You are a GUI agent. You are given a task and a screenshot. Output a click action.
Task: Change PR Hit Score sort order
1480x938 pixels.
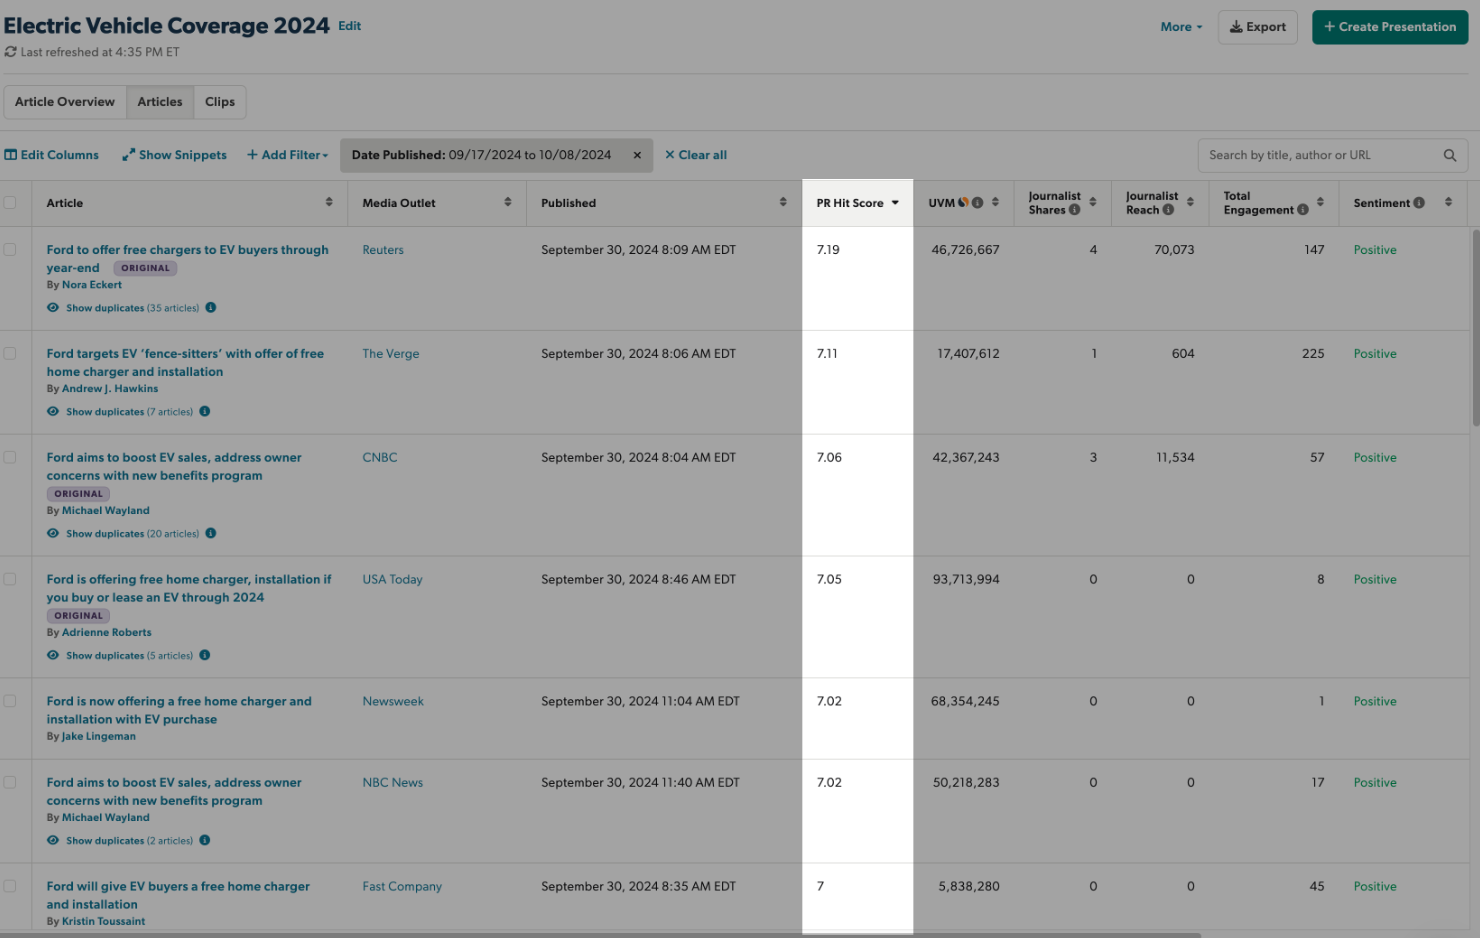click(x=896, y=202)
